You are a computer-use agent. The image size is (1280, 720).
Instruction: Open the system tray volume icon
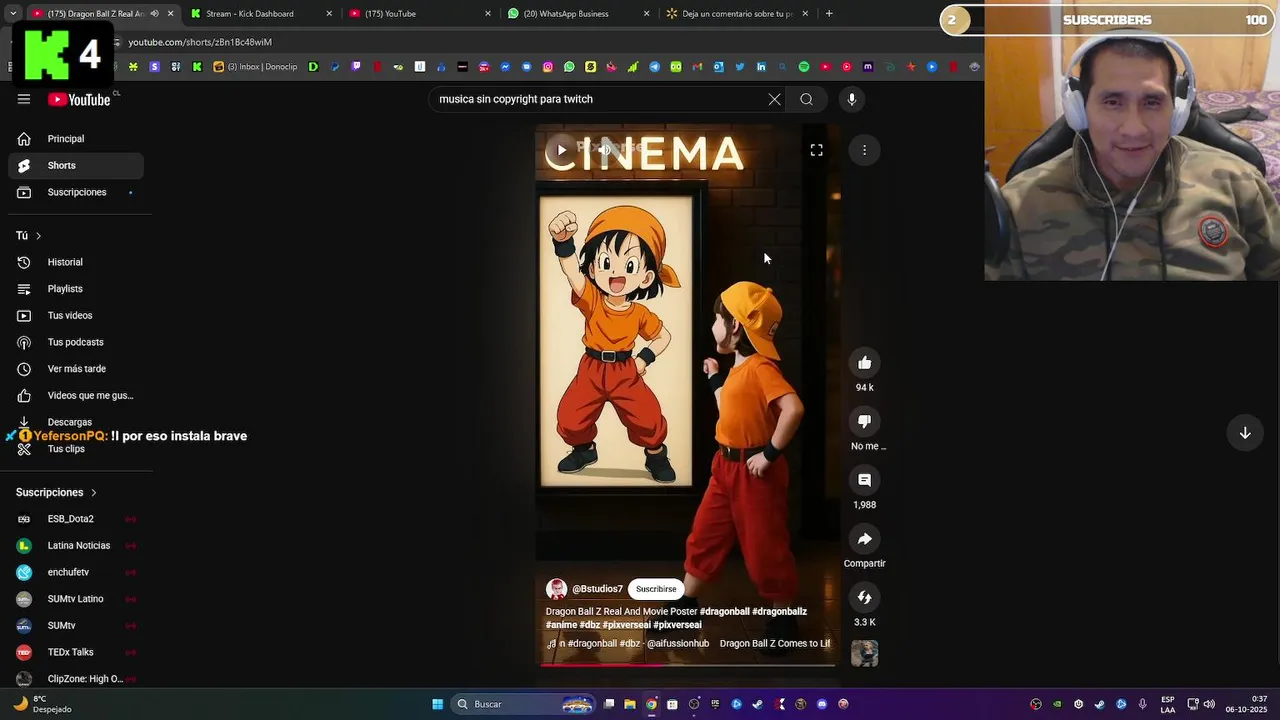click(1209, 704)
